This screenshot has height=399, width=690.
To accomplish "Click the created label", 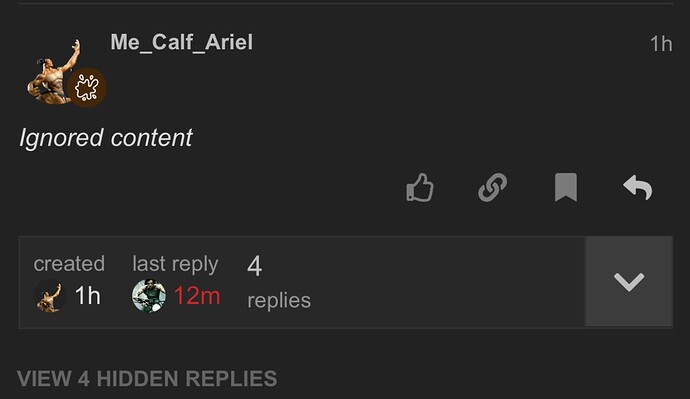I will click(69, 264).
